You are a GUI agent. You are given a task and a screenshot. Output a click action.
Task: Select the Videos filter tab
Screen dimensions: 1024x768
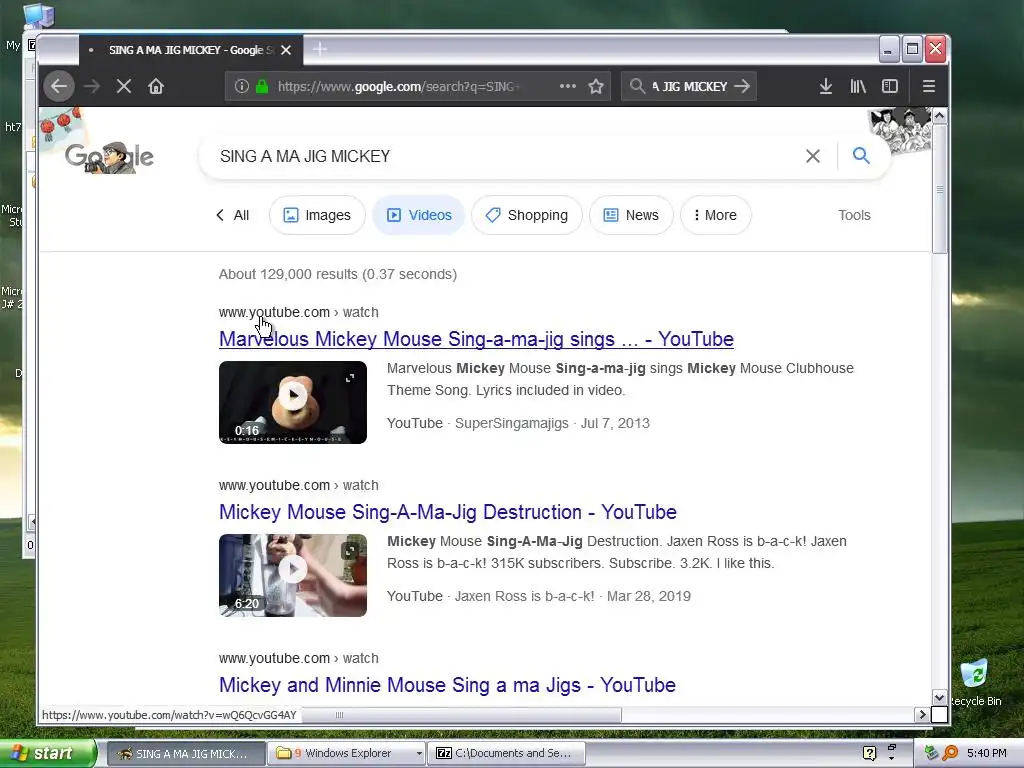point(419,216)
